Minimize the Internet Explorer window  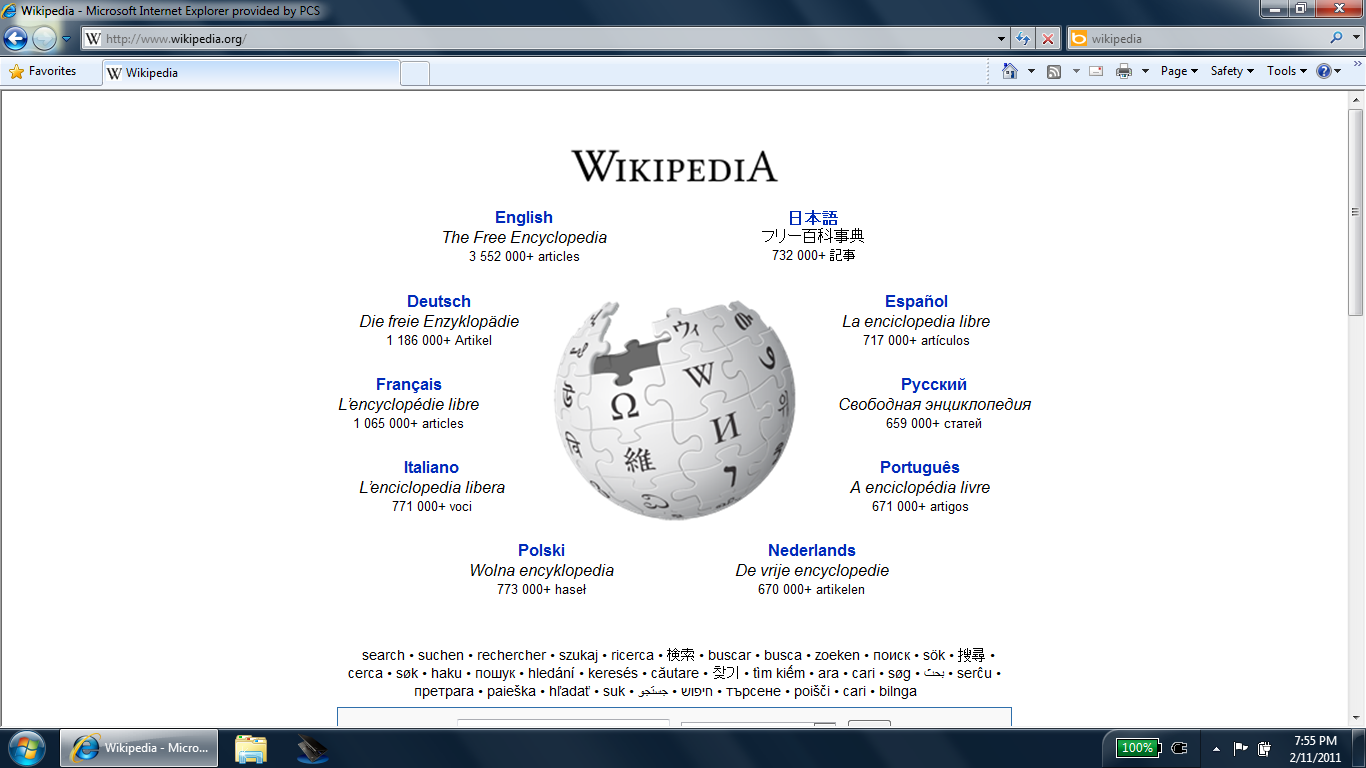[1273, 9]
